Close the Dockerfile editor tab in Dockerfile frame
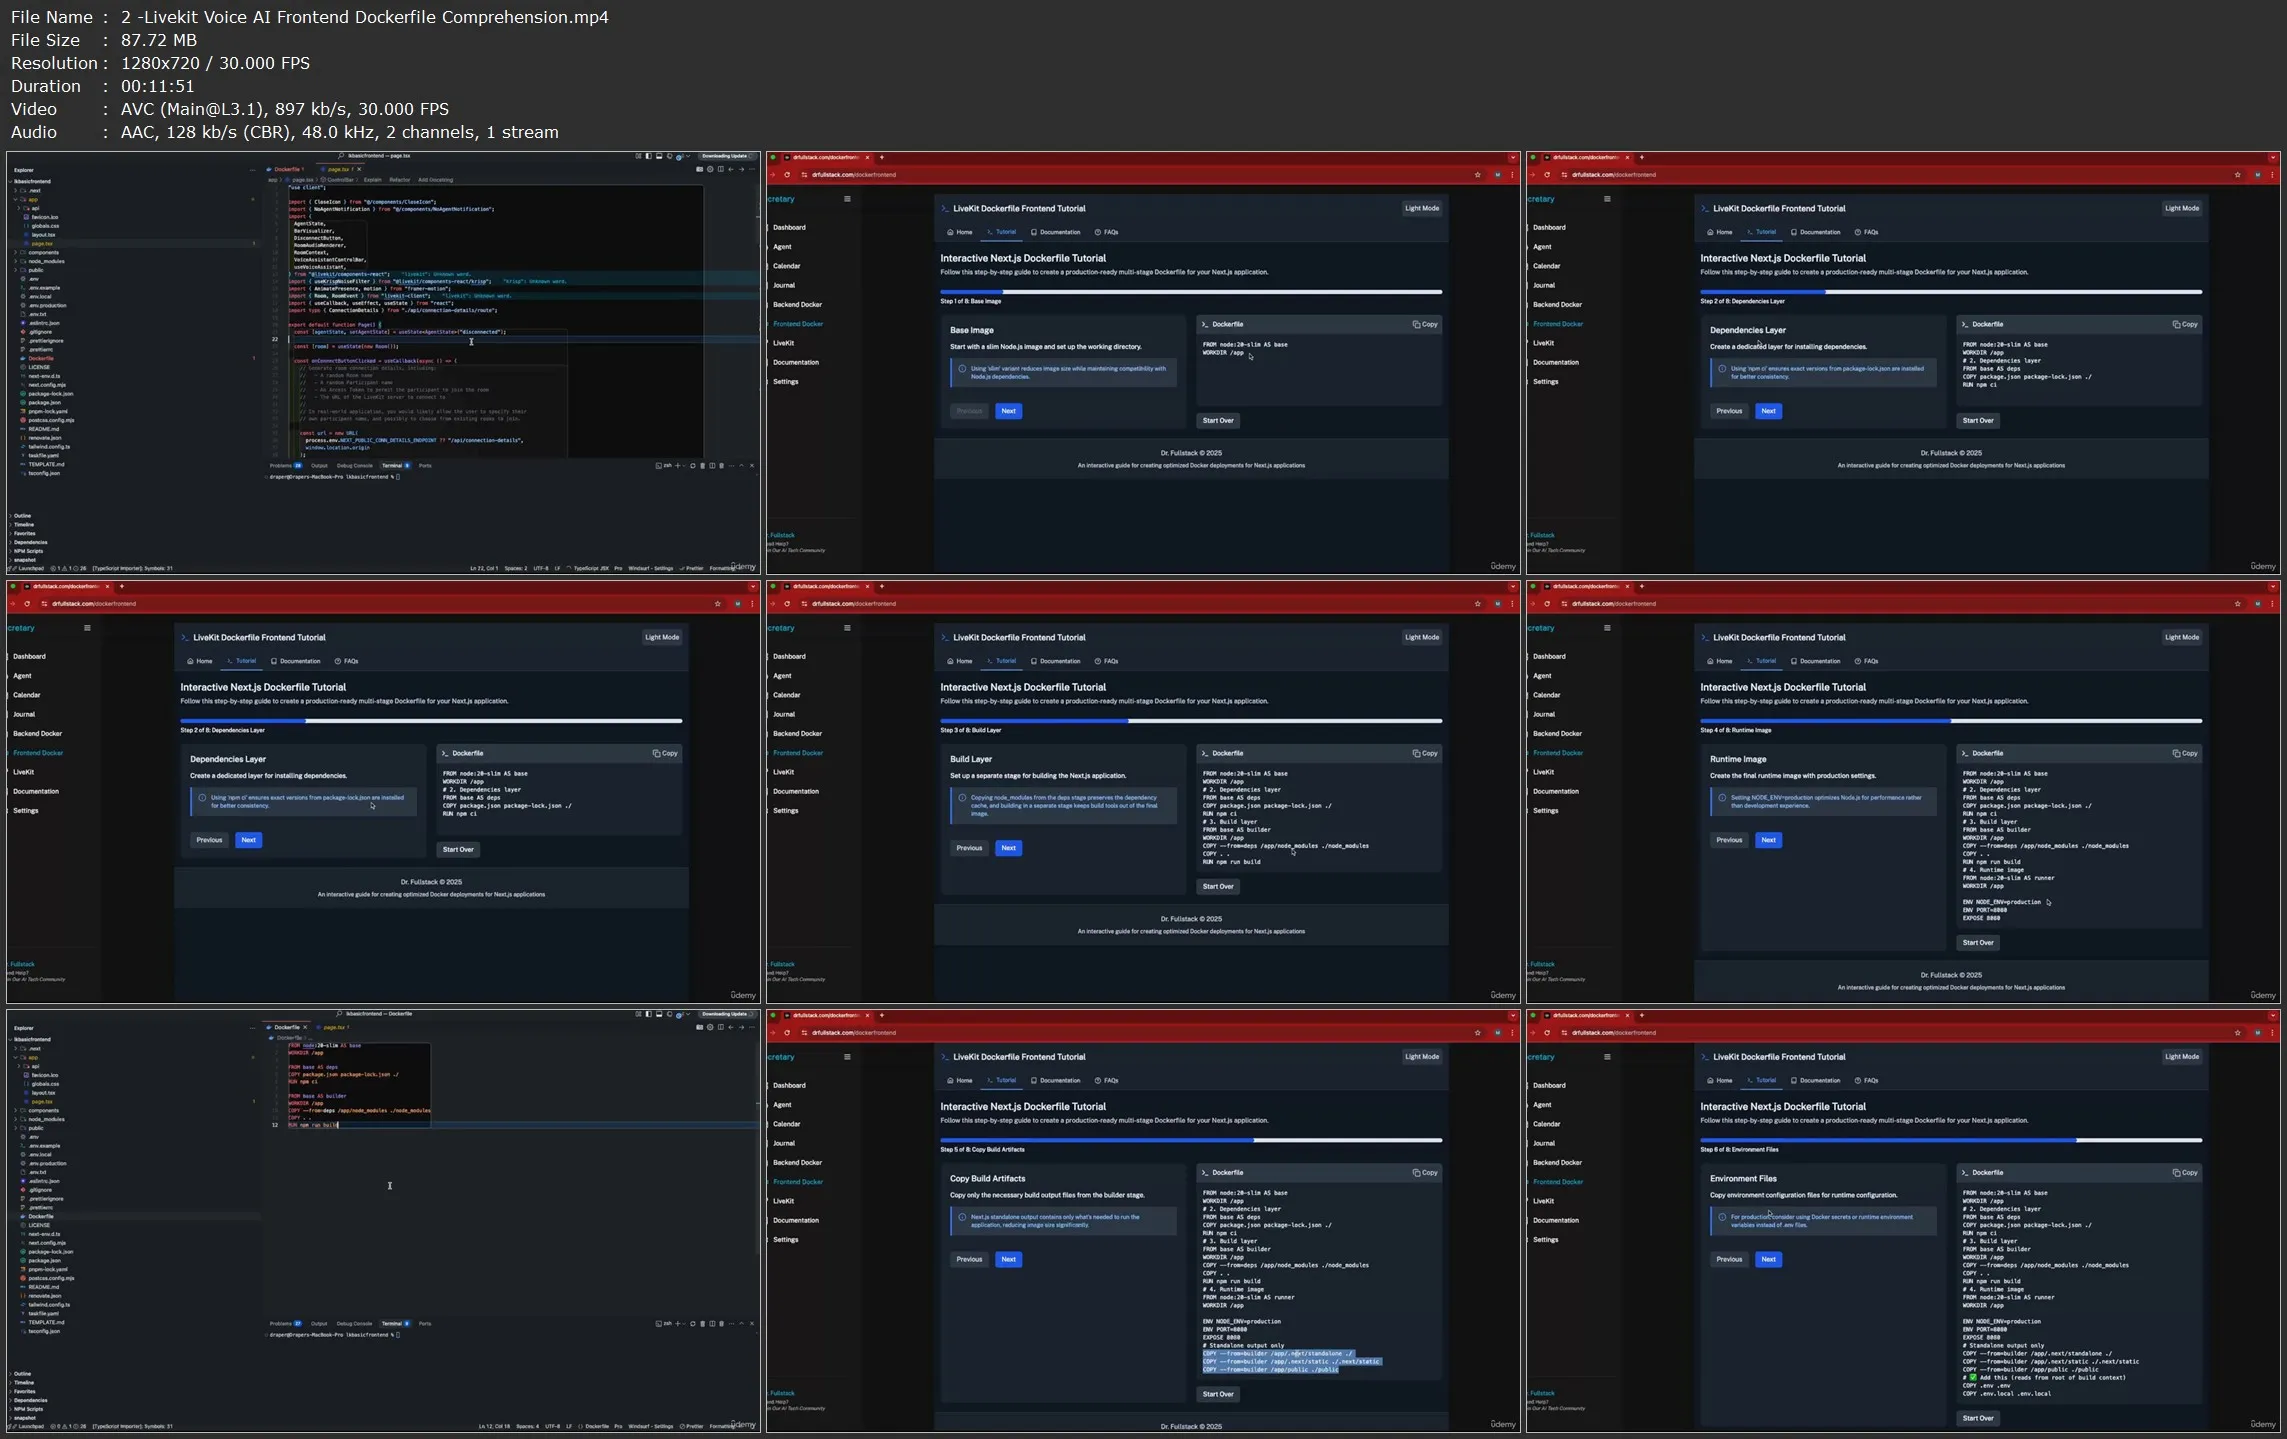Image resolution: width=2287 pixels, height=1439 pixels. (305, 1027)
